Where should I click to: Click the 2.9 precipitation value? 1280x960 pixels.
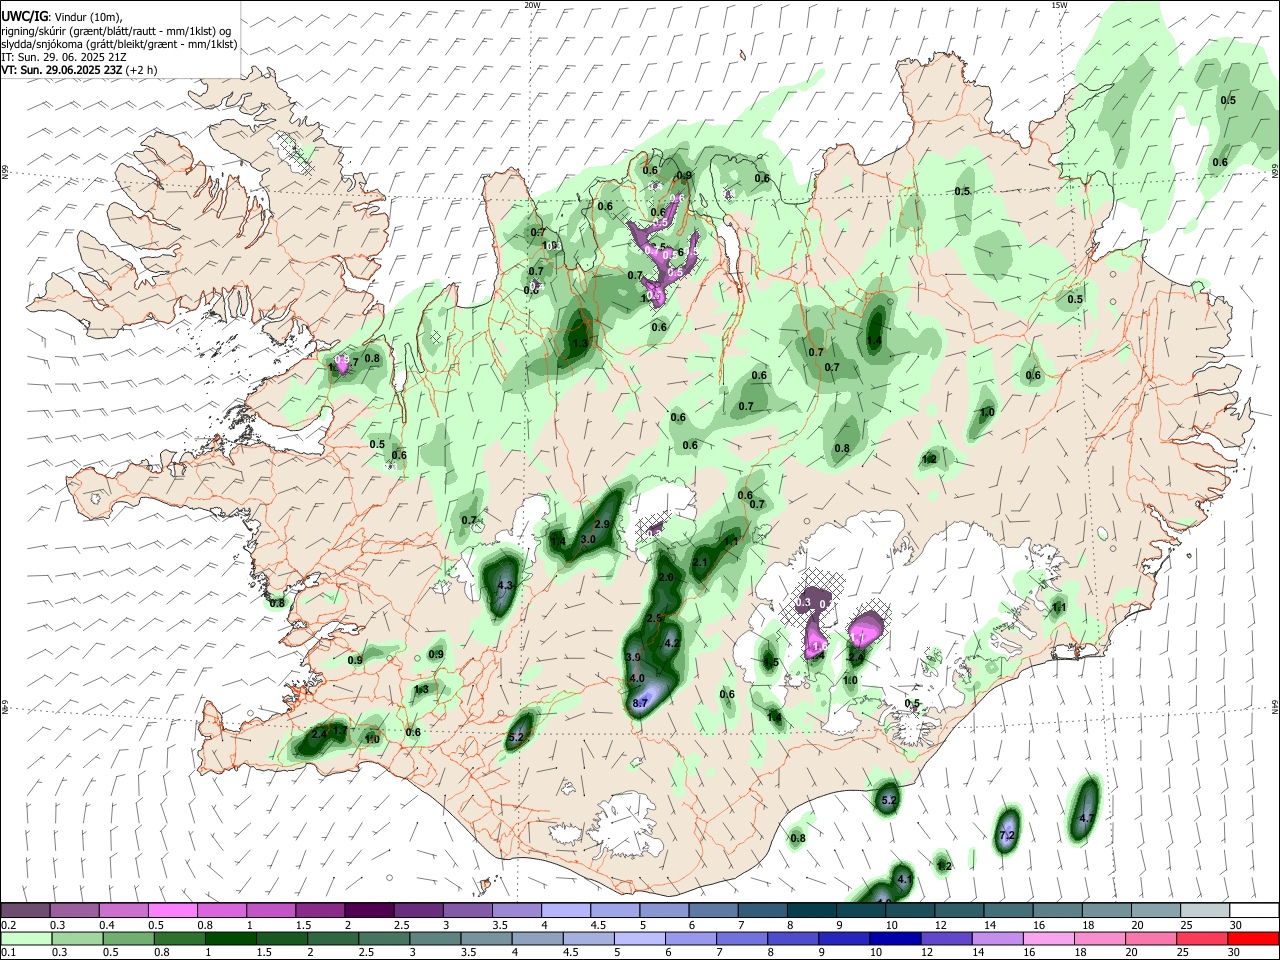[x=602, y=524]
